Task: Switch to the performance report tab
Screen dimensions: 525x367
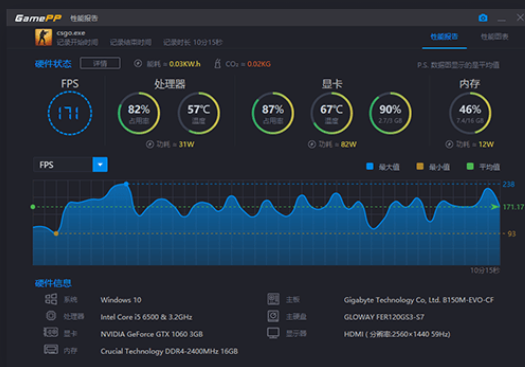Action: [x=444, y=36]
